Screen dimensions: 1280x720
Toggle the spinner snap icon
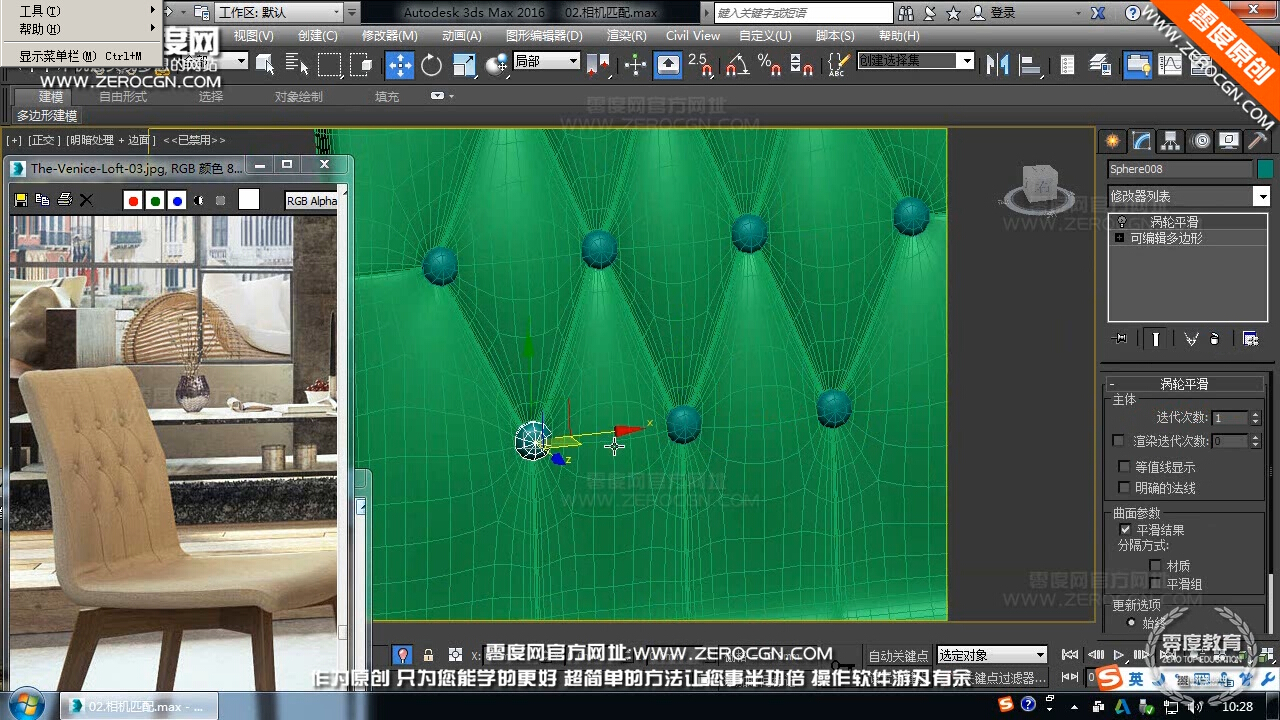pyautogui.click(x=801, y=65)
